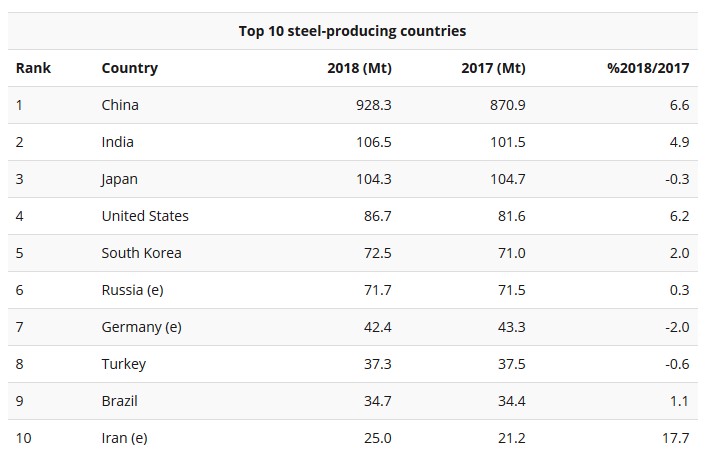
Task: Click the %2018/2017 column header
Action: tap(648, 68)
